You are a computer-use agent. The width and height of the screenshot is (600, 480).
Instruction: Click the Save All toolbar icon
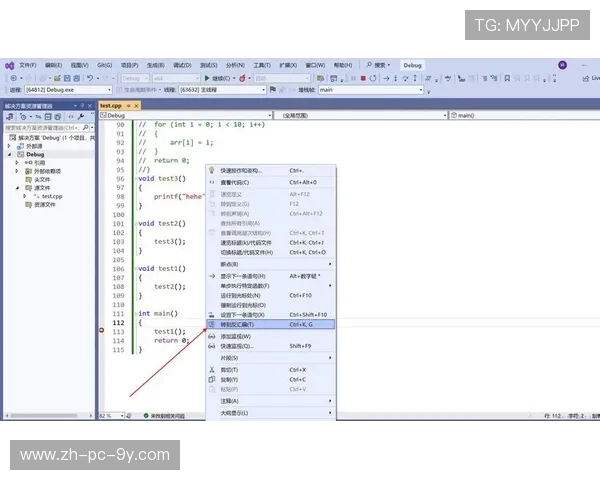click(77, 78)
